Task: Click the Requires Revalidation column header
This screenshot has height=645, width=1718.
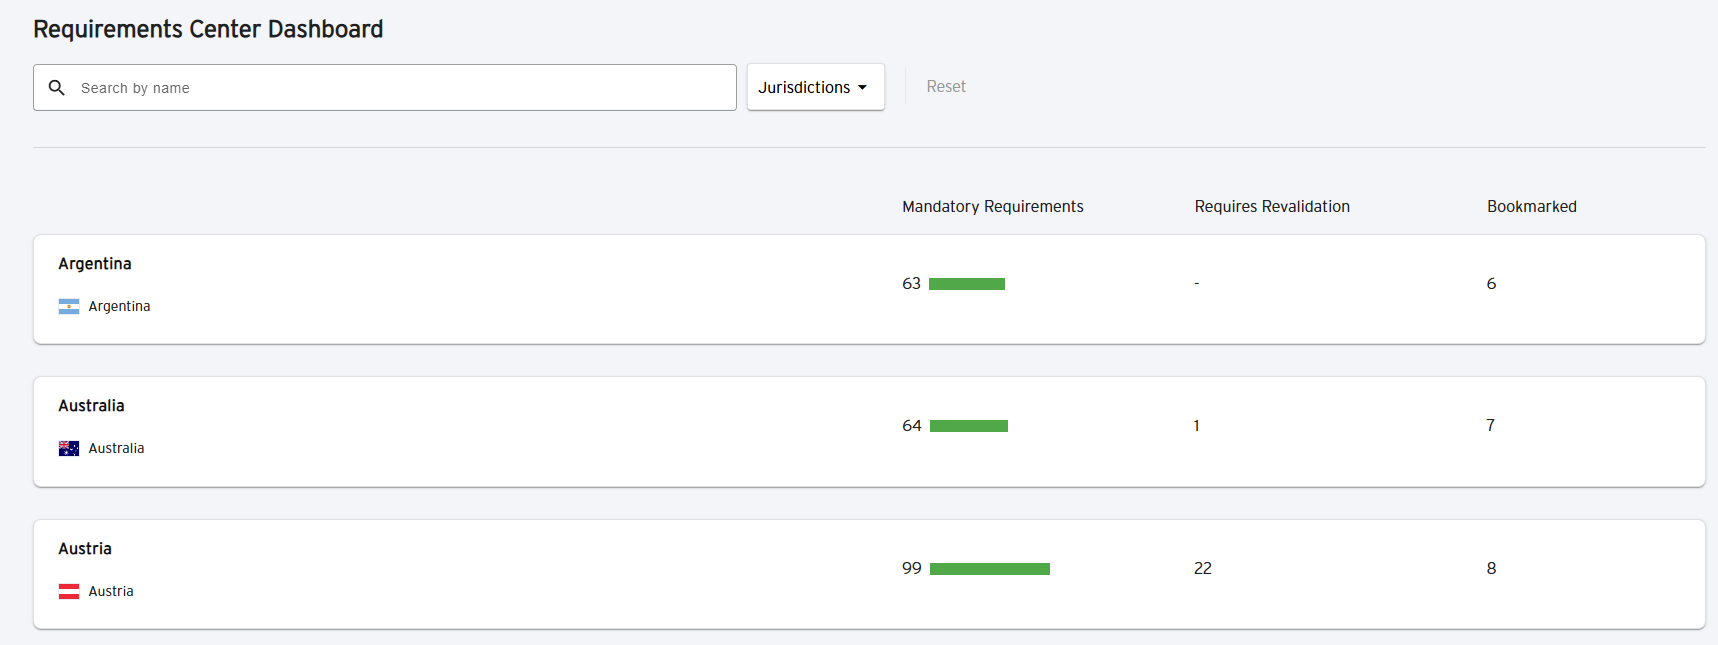Action: (x=1271, y=207)
